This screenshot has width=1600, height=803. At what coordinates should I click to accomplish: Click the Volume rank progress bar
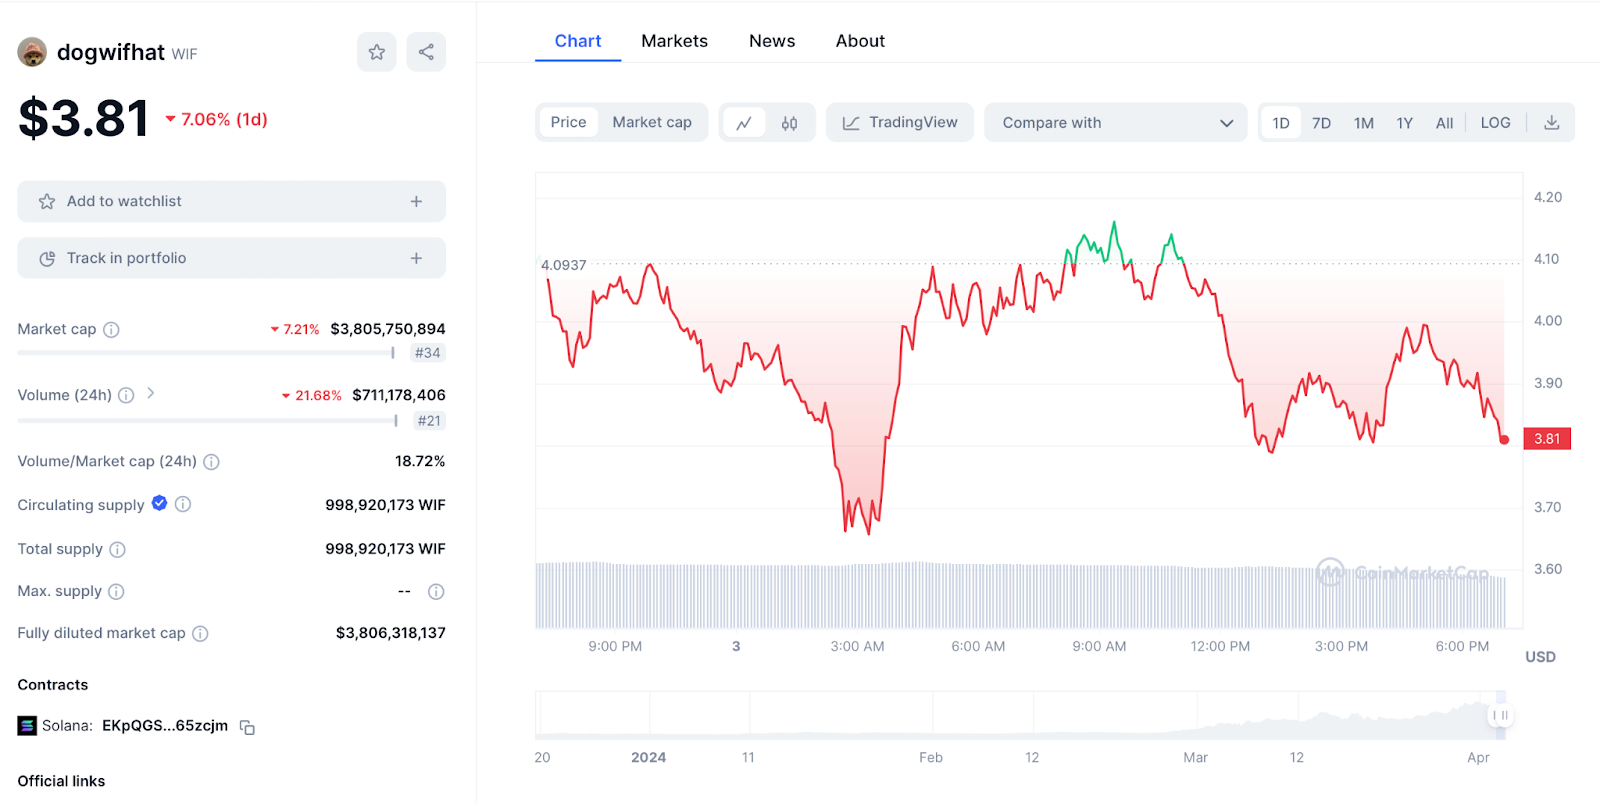click(x=207, y=421)
